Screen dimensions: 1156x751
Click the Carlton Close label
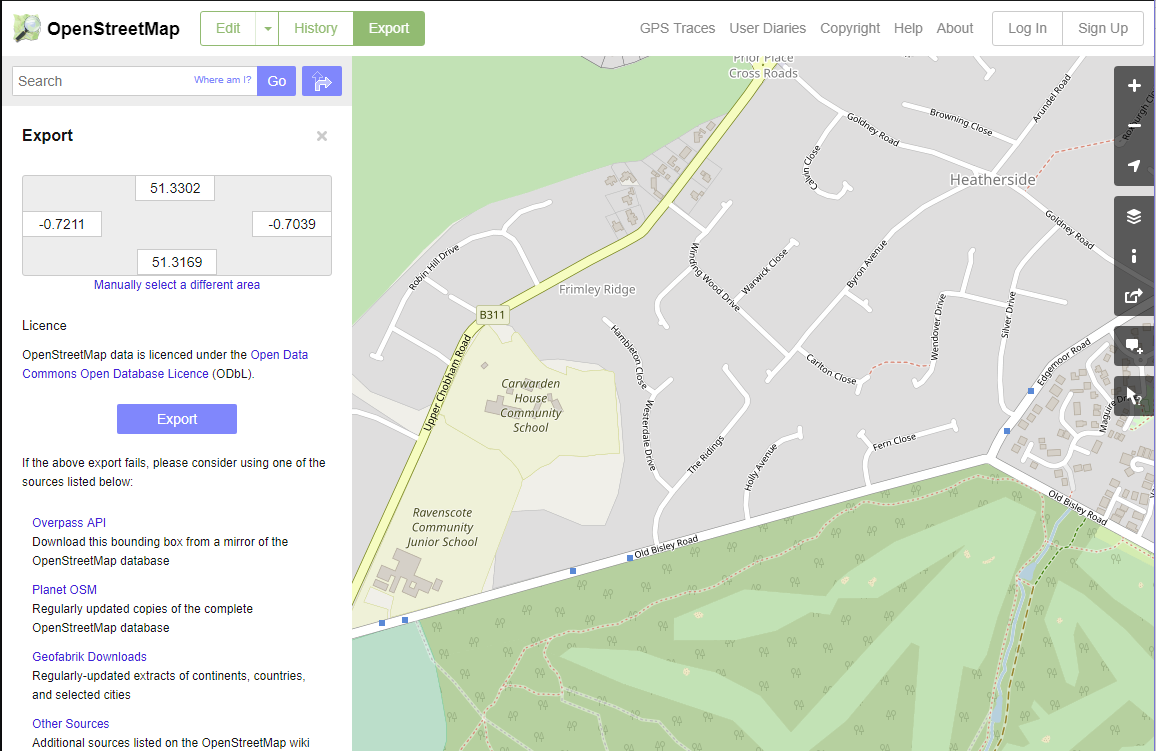tap(831, 369)
